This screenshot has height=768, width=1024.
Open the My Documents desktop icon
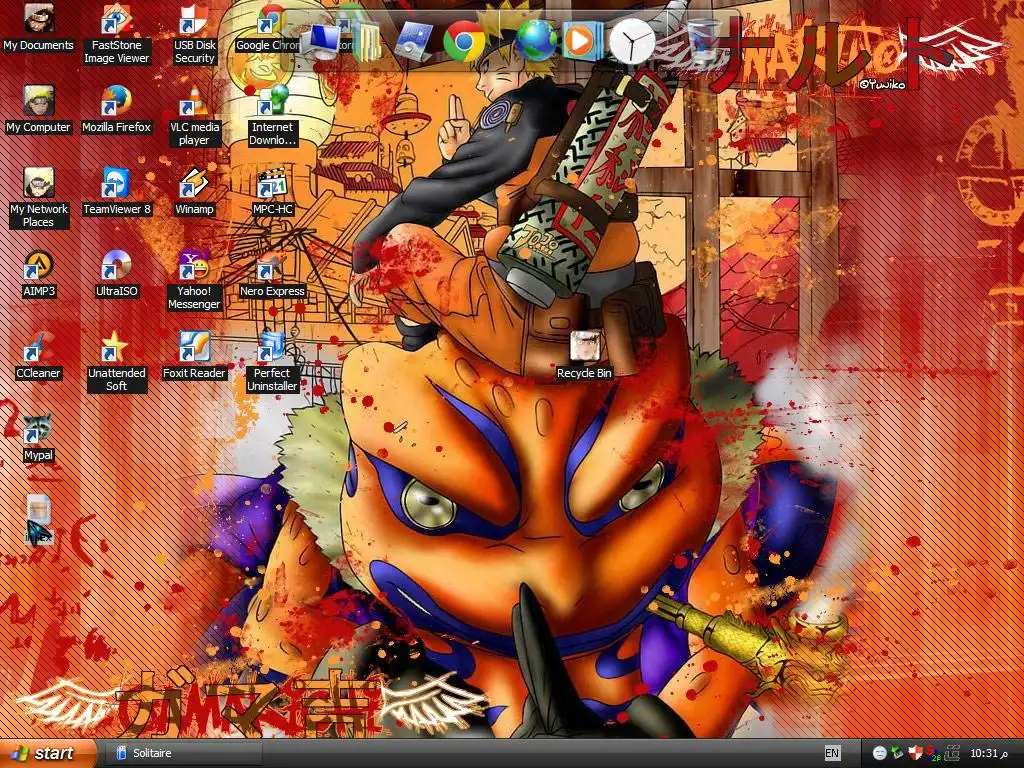(39, 27)
